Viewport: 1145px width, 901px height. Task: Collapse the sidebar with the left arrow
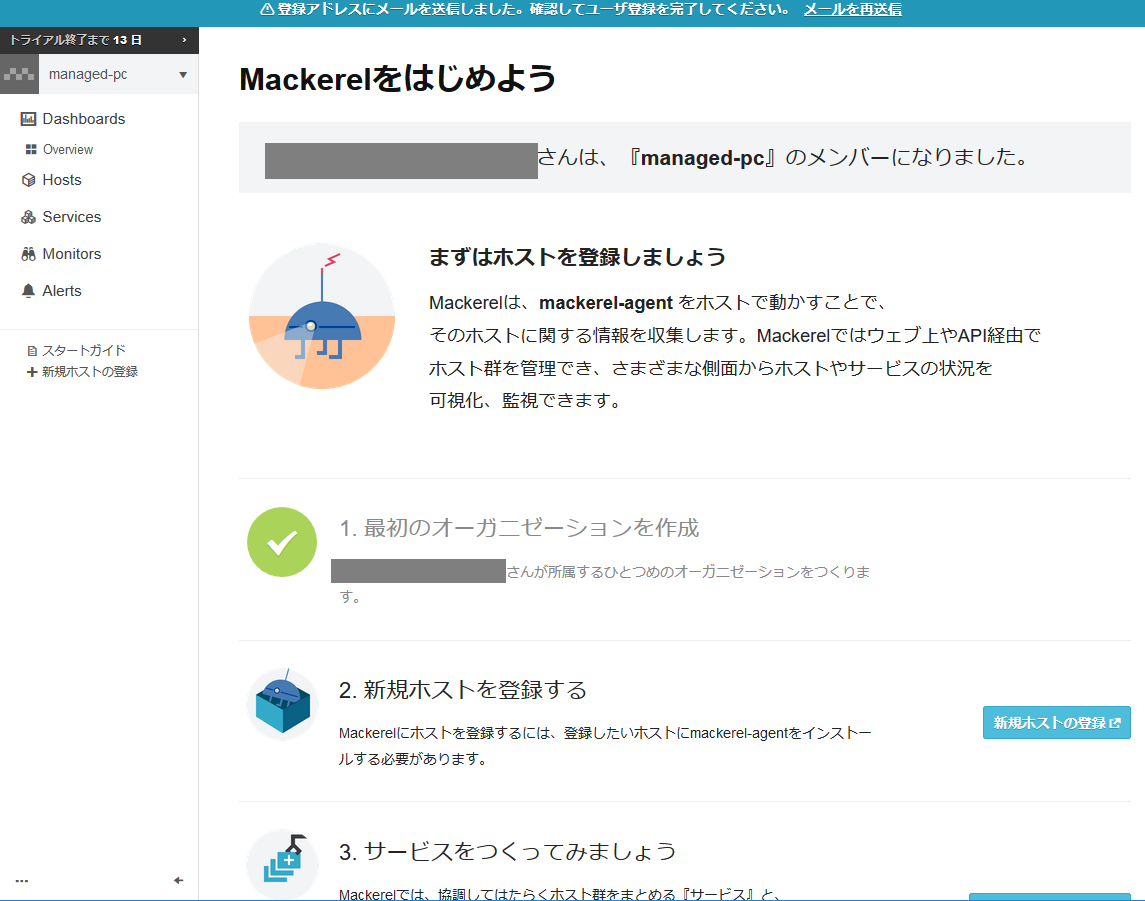[178, 881]
